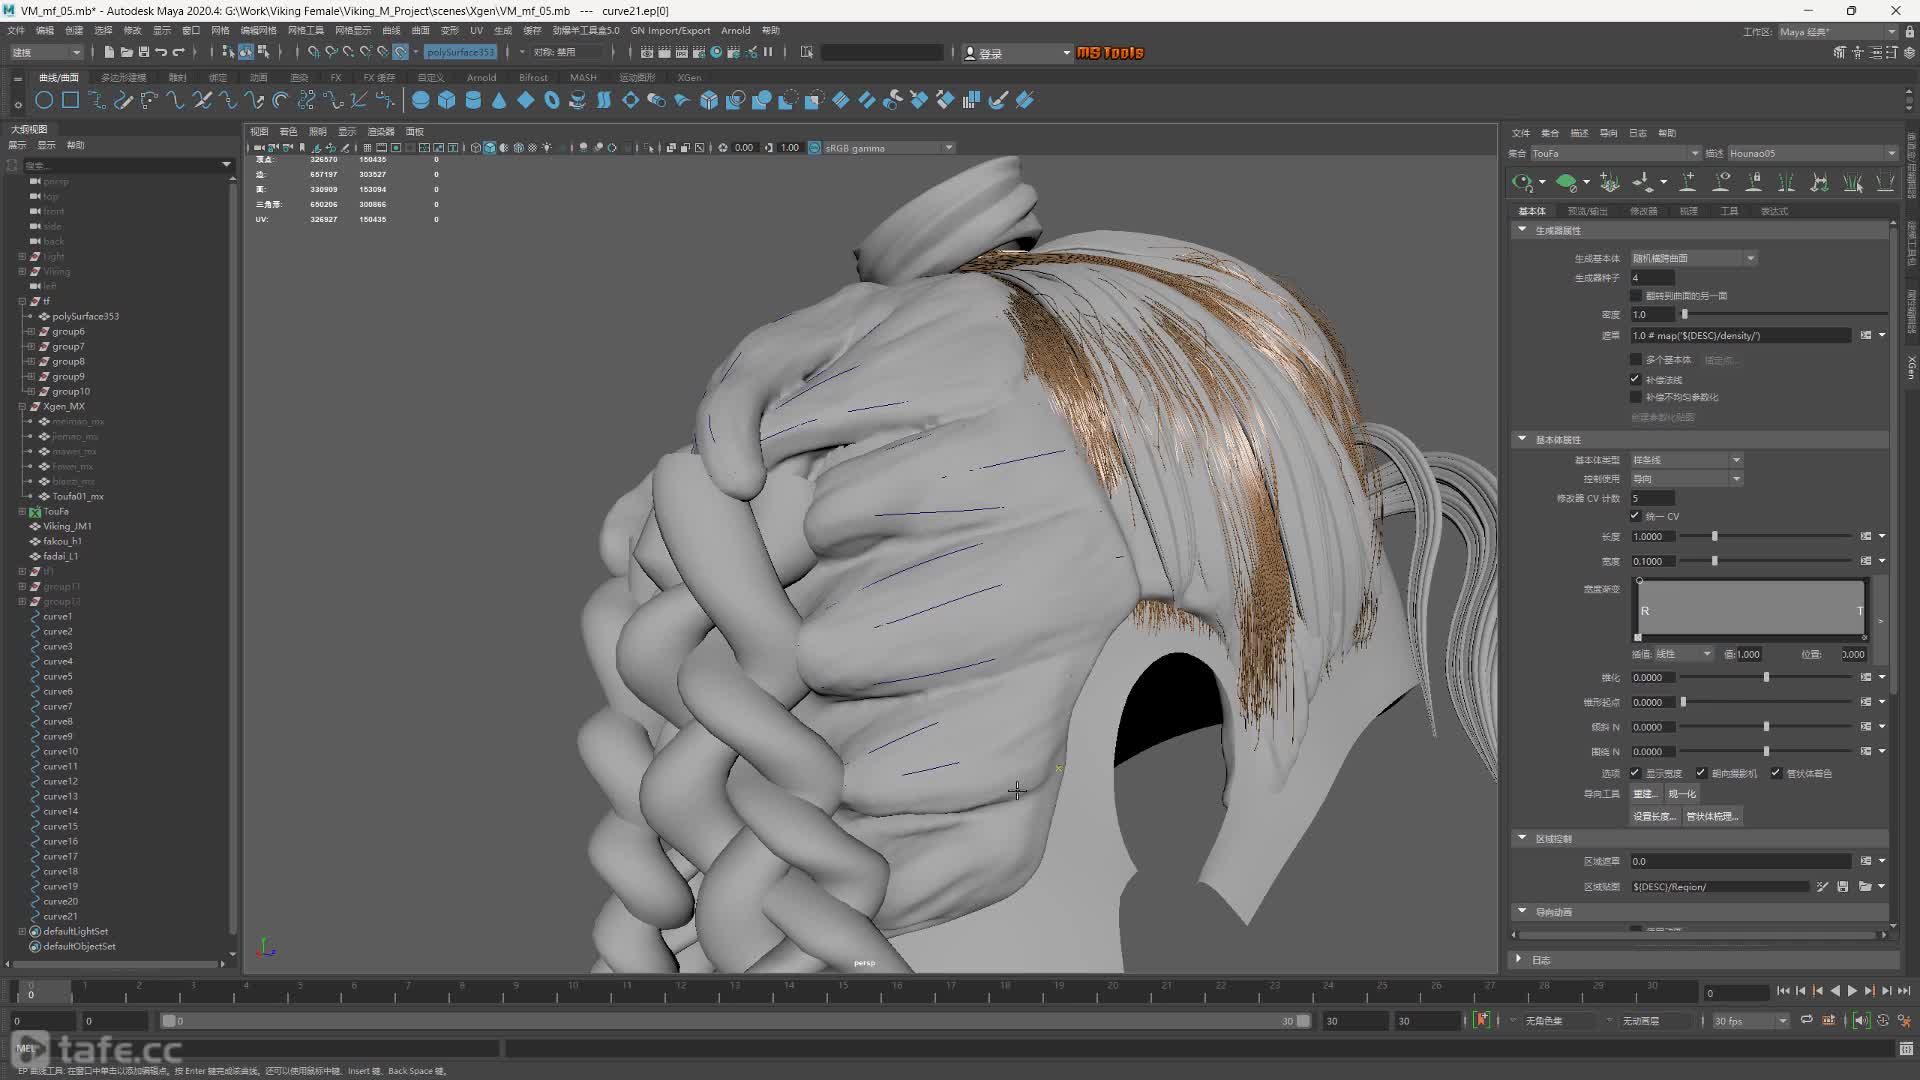Click the open scene folder icon
This screenshot has height=1080, width=1920.
[x=127, y=52]
